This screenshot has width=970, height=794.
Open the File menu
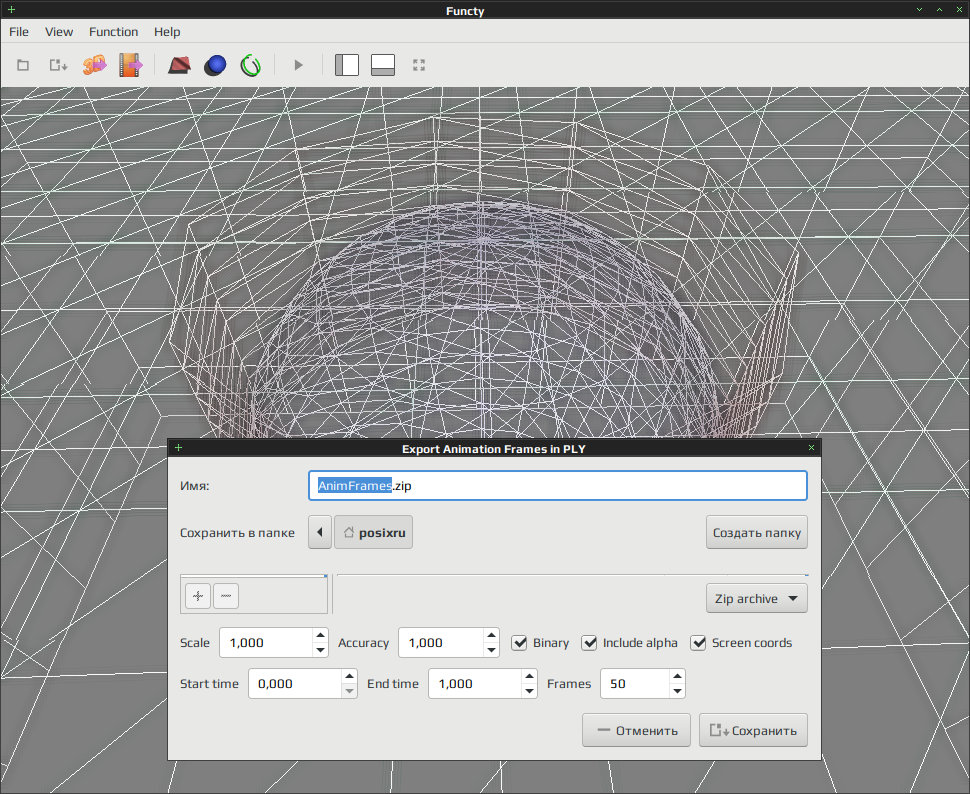[x=19, y=32]
